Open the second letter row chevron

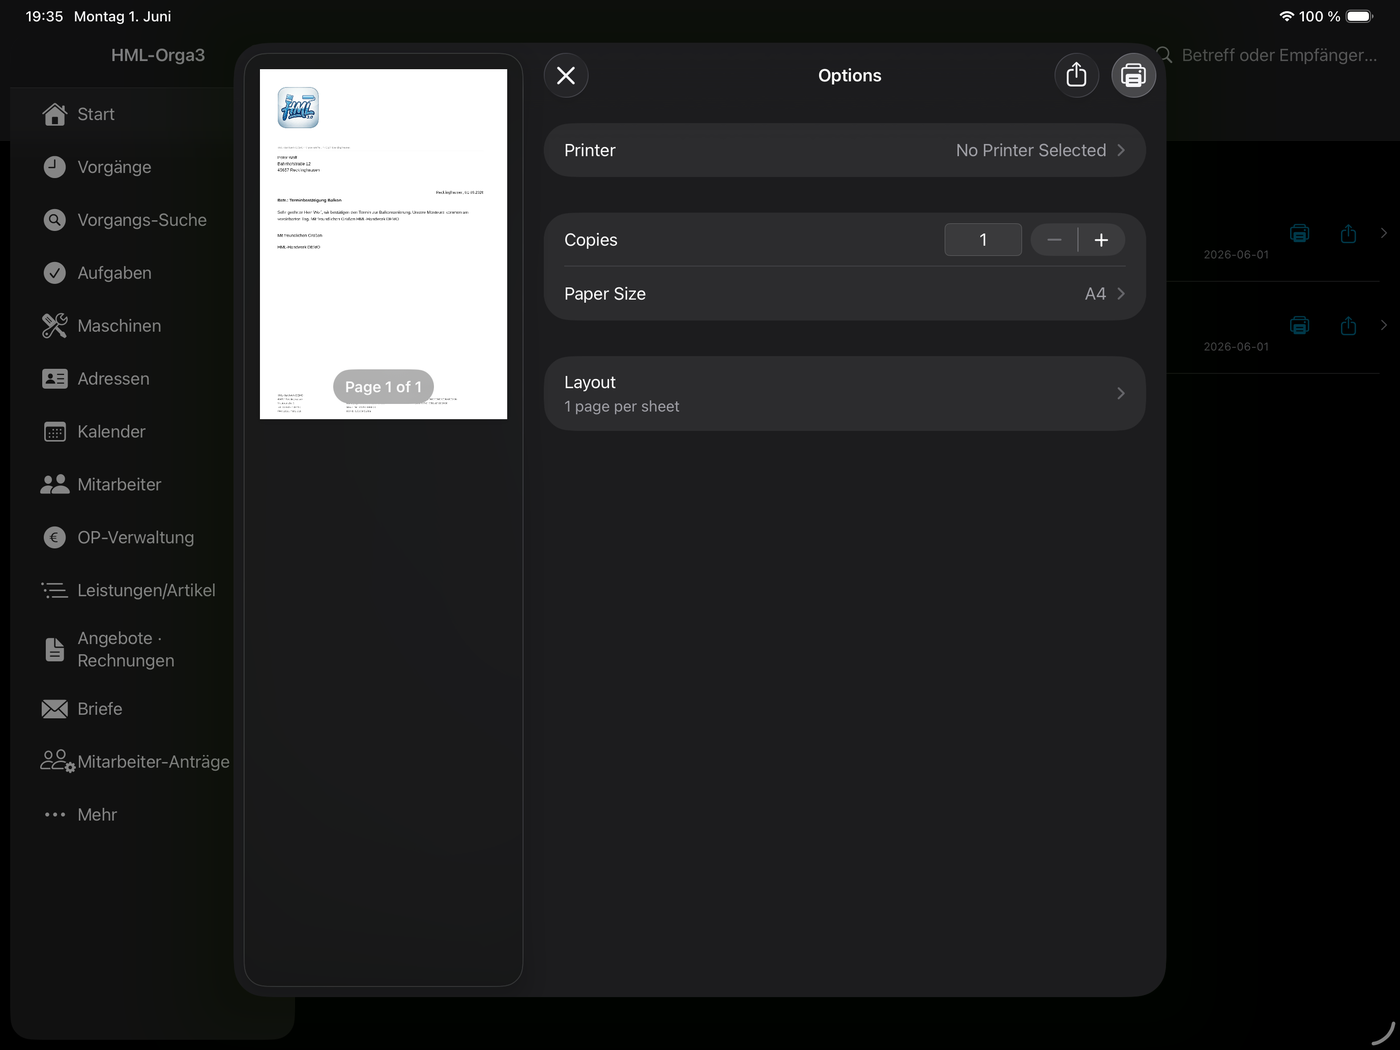point(1384,325)
